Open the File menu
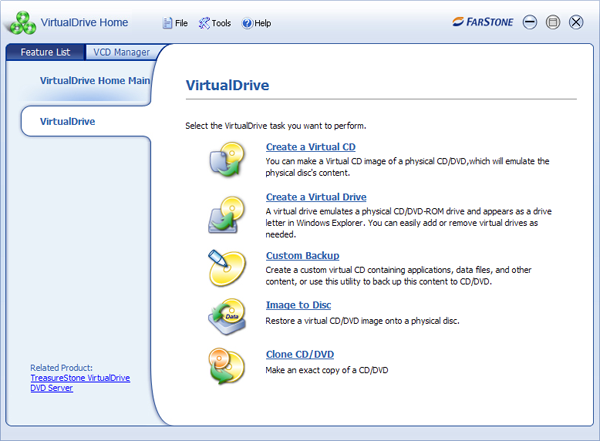600x441 pixels. point(175,23)
